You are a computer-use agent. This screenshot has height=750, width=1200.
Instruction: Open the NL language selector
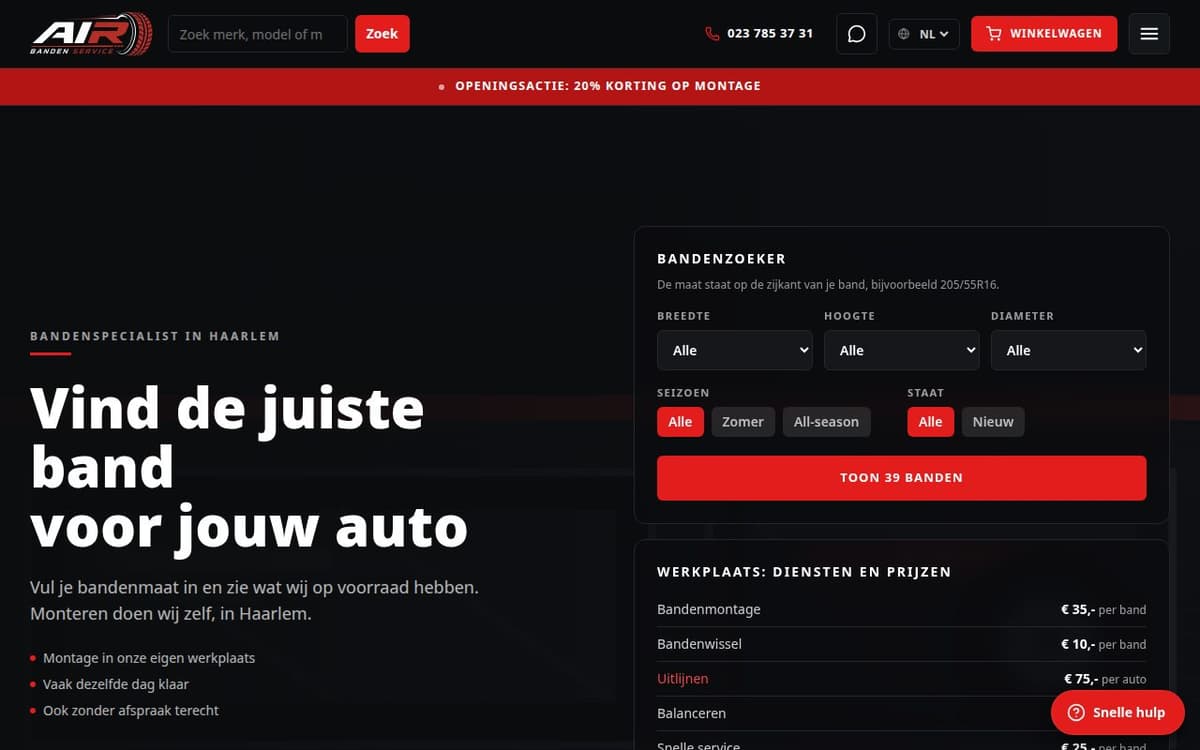924,33
